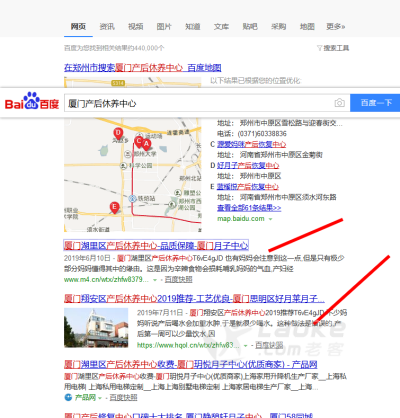Expand dropdown arrow beside 产品网

tap(99, 398)
